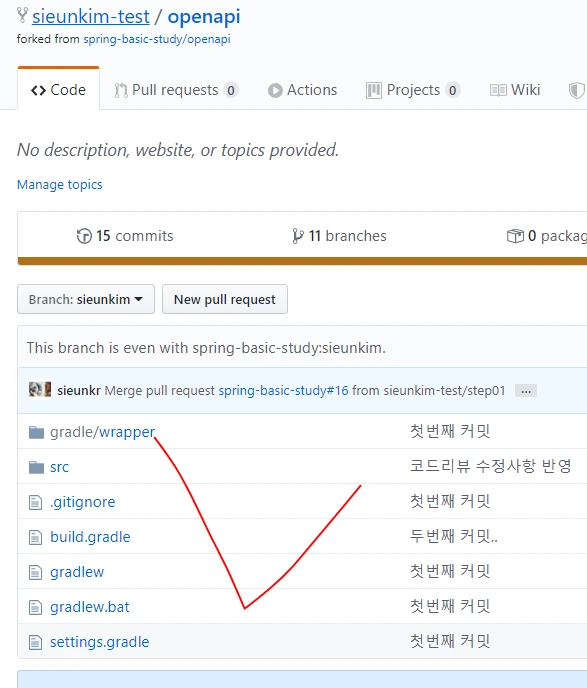The height and width of the screenshot is (688, 587).
Task: Open the src folder
Action: [60, 467]
